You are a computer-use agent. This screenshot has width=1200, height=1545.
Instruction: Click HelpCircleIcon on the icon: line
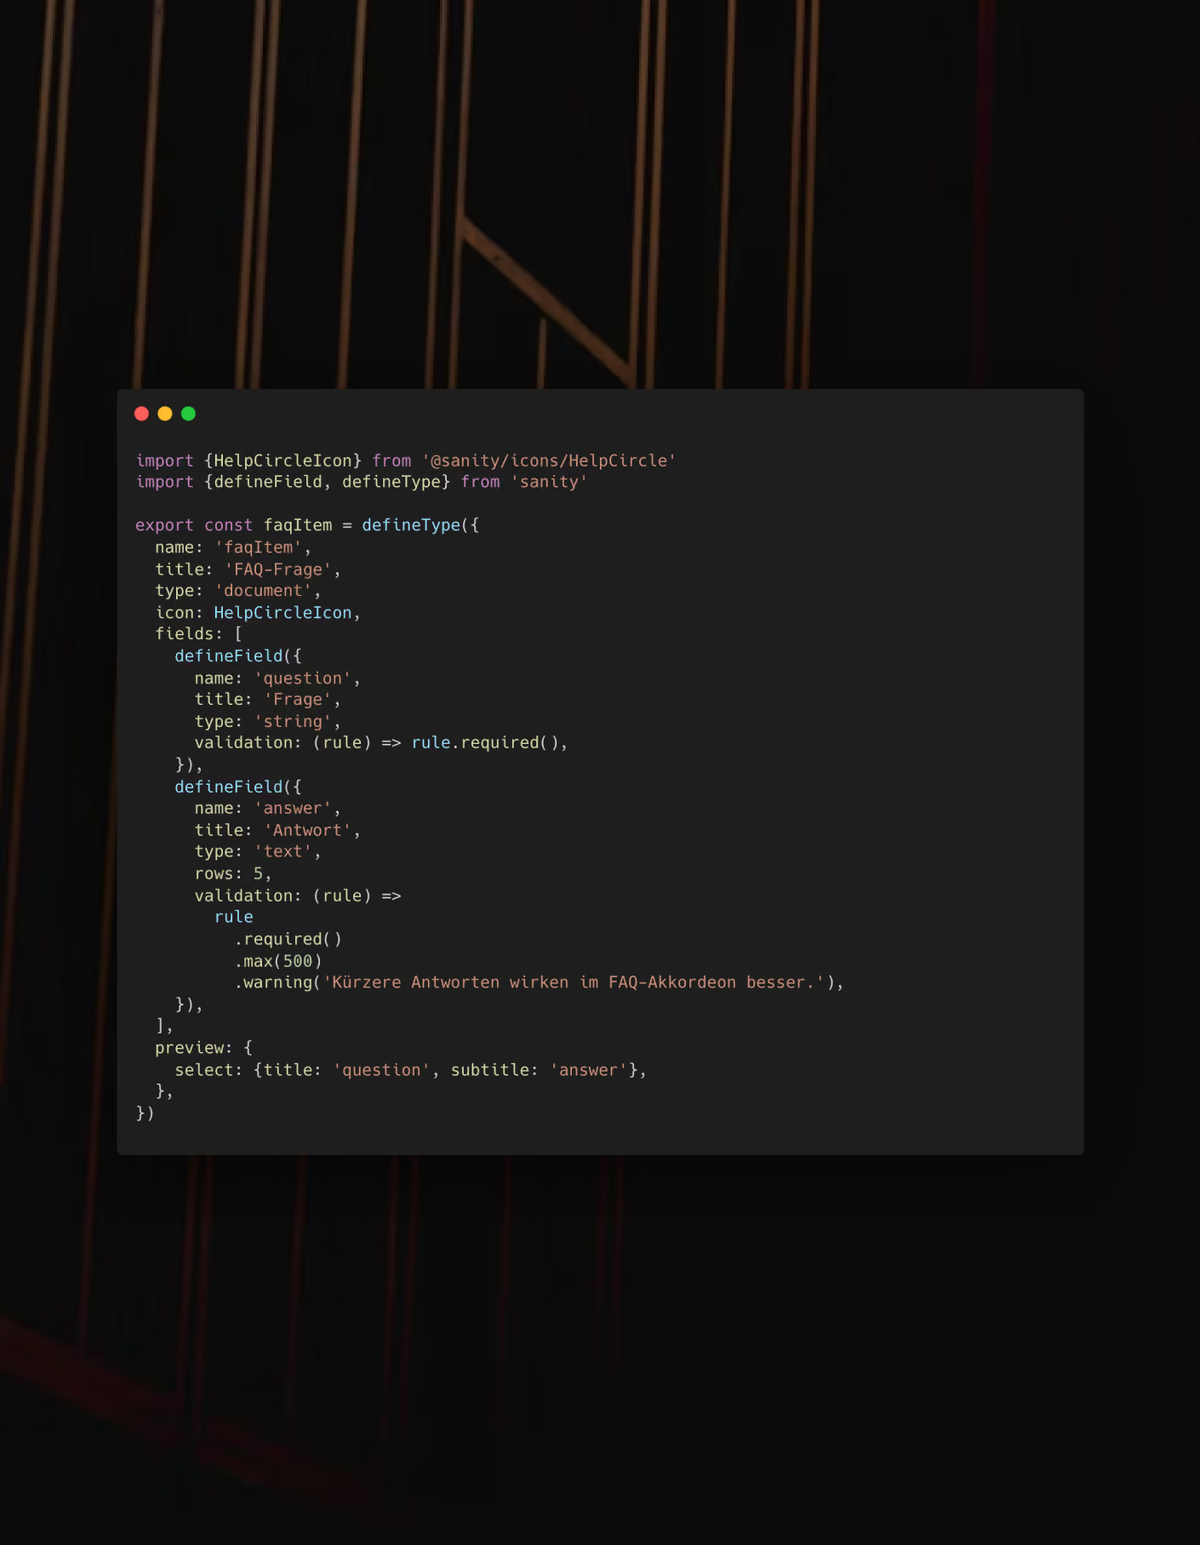(283, 613)
